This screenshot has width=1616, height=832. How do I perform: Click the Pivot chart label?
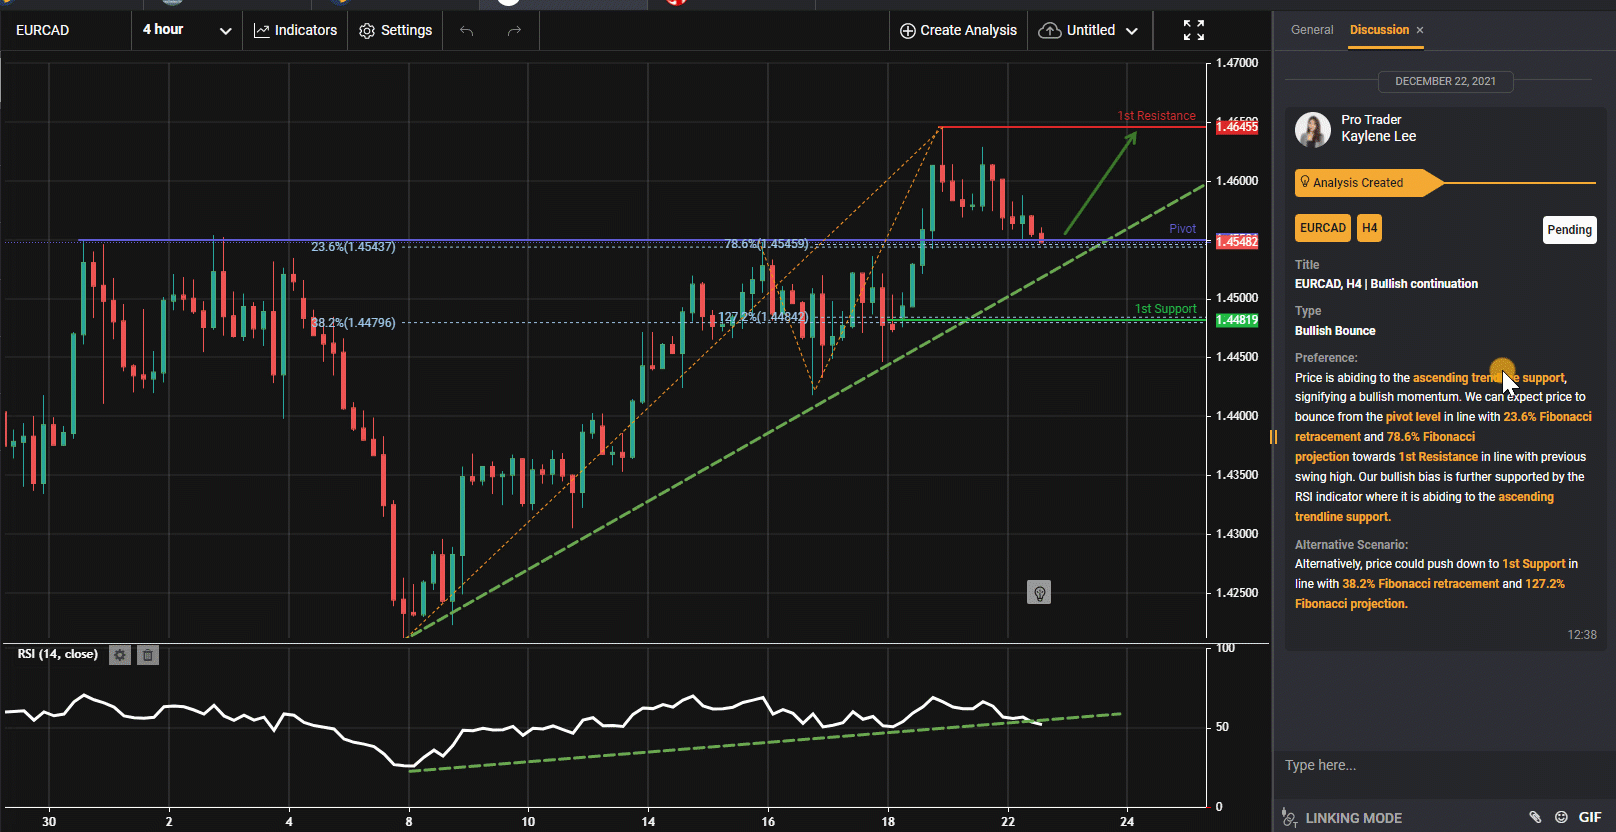coord(1182,229)
